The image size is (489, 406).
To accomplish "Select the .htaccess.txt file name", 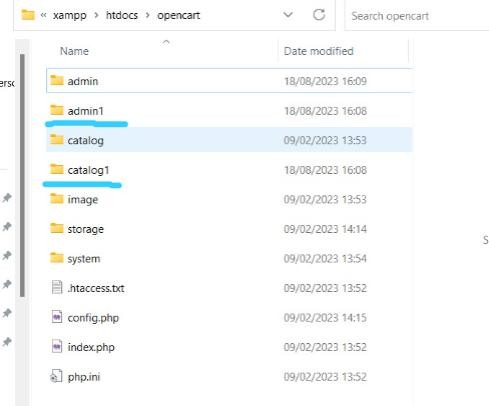I will tap(96, 288).
